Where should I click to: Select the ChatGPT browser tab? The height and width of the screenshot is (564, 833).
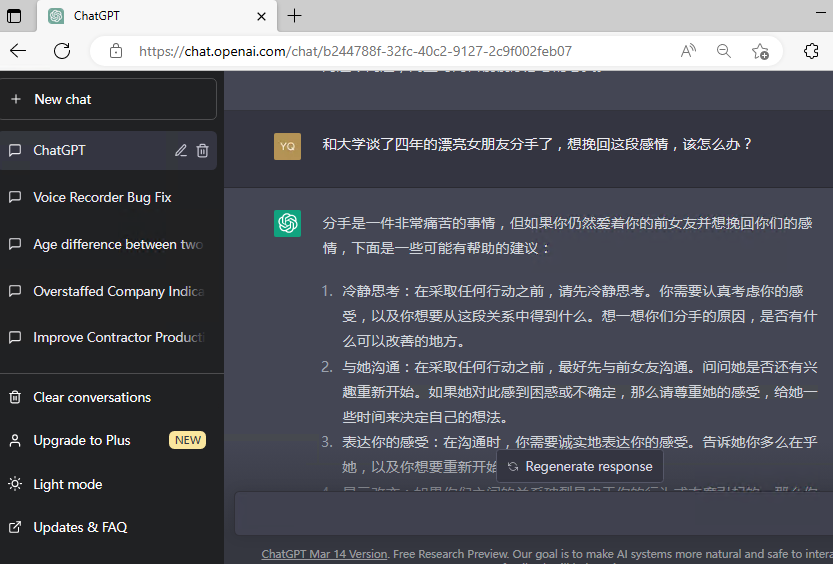coord(157,16)
